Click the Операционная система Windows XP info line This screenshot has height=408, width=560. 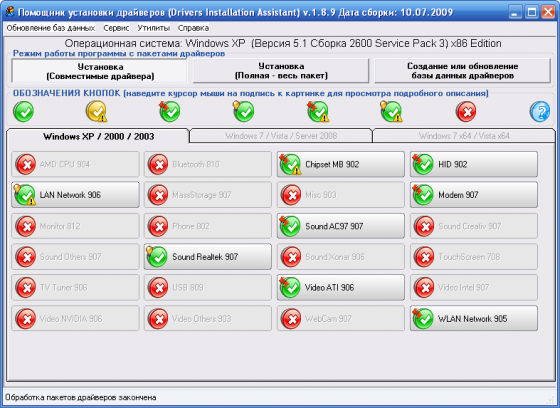click(283, 43)
